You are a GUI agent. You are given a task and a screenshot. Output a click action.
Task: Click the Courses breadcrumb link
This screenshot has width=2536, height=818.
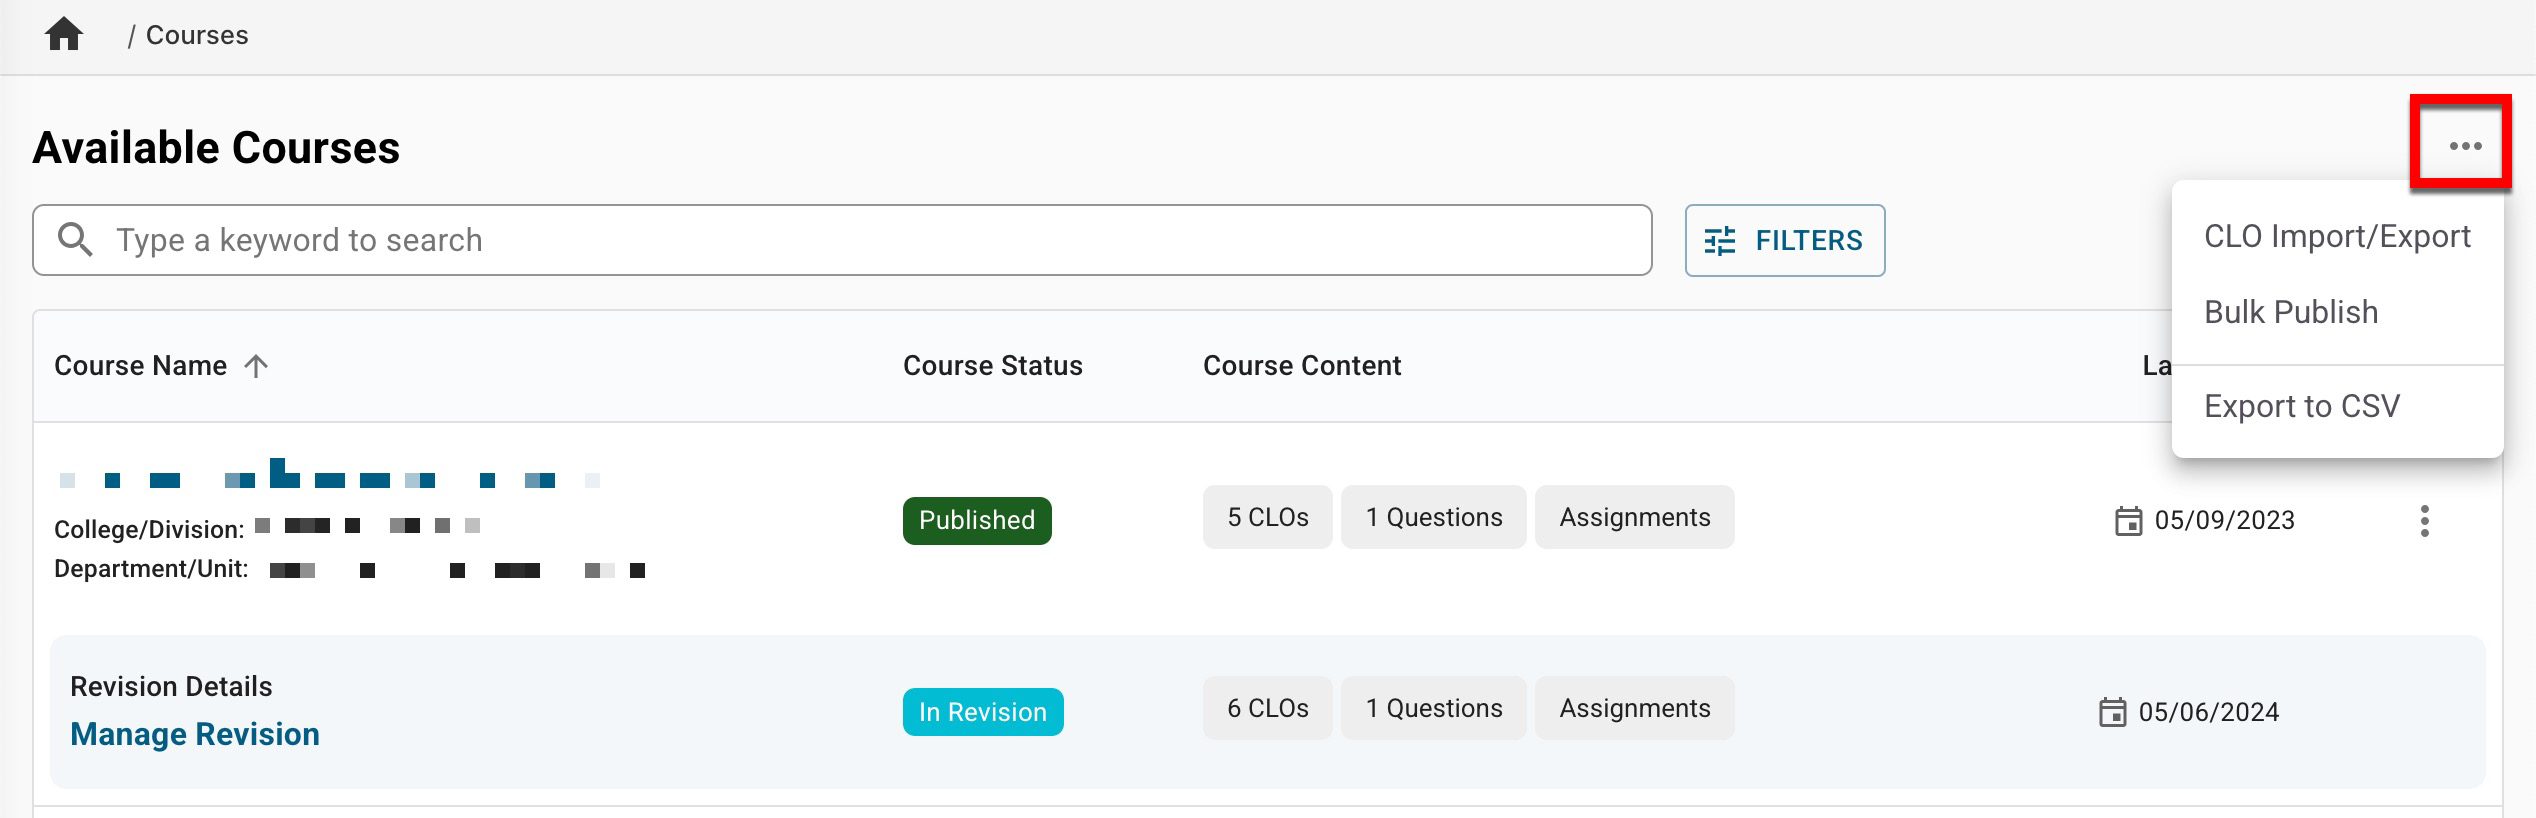point(197,35)
